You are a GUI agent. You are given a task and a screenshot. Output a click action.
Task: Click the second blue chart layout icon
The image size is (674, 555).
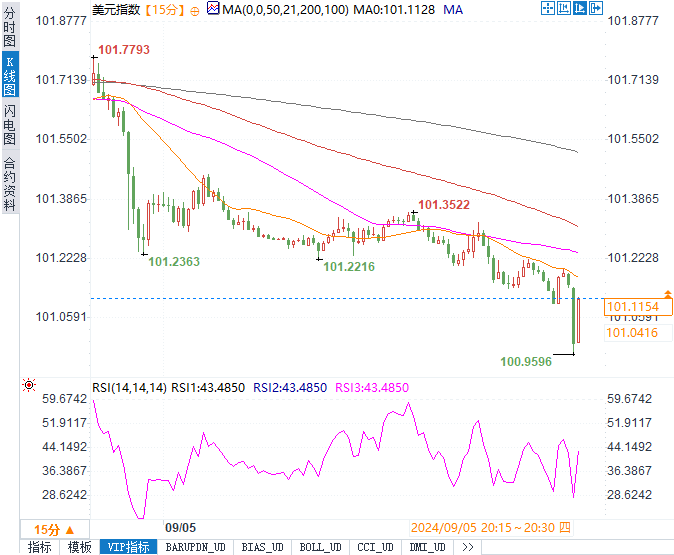tap(564, 8)
